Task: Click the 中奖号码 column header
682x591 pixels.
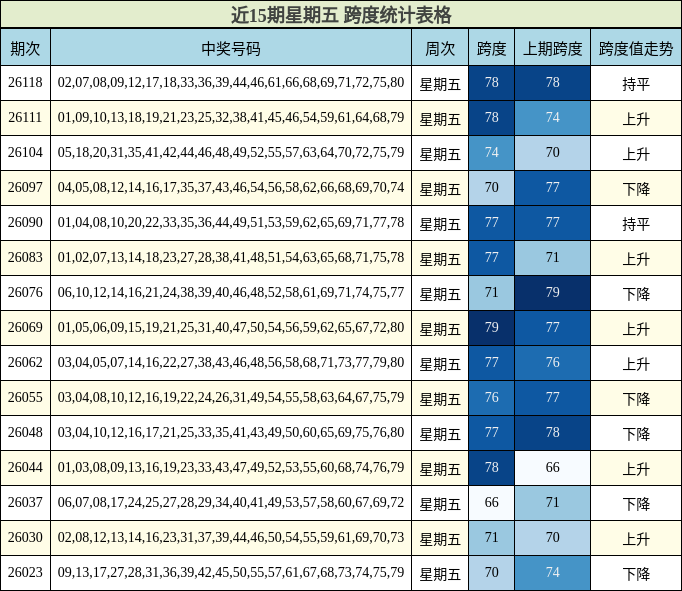Action: pyautogui.click(x=231, y=48)
